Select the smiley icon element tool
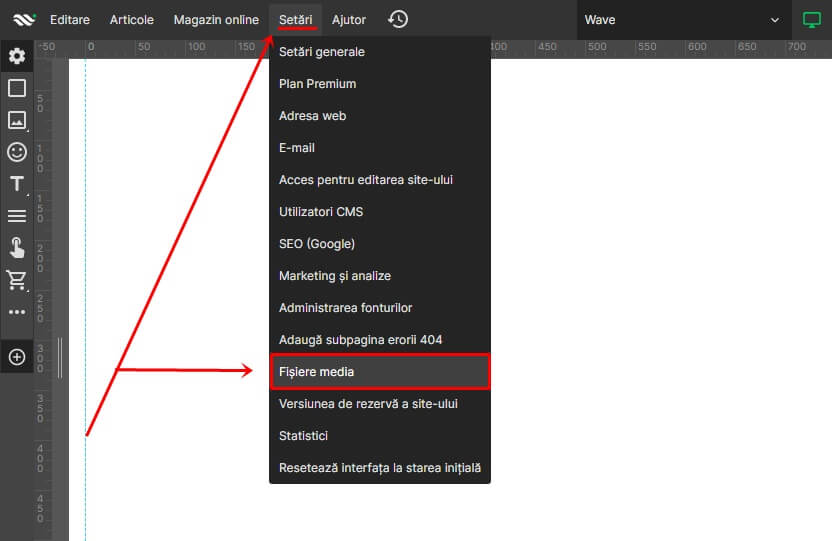 click(17, 152)
